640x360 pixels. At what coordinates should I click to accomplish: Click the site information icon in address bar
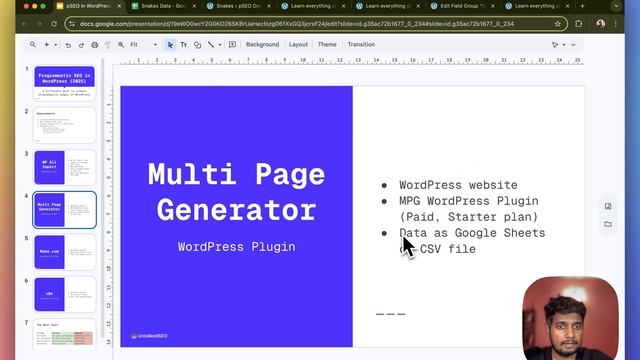click(x=72, y=24)
